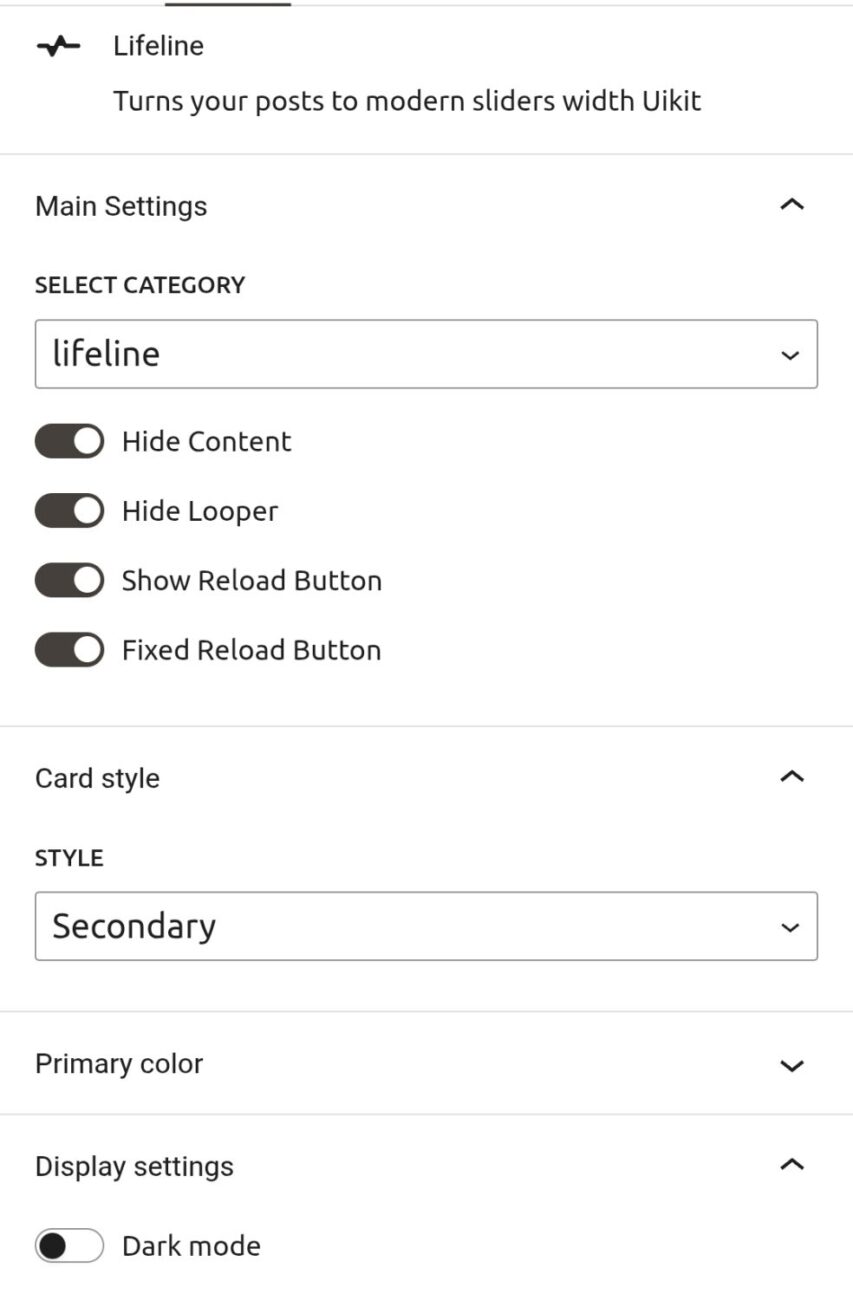Viewport: 853px width, 1300px height.
Task: Open the Select Category dropdown showing lifeline
Action: (x=426, y=354)
